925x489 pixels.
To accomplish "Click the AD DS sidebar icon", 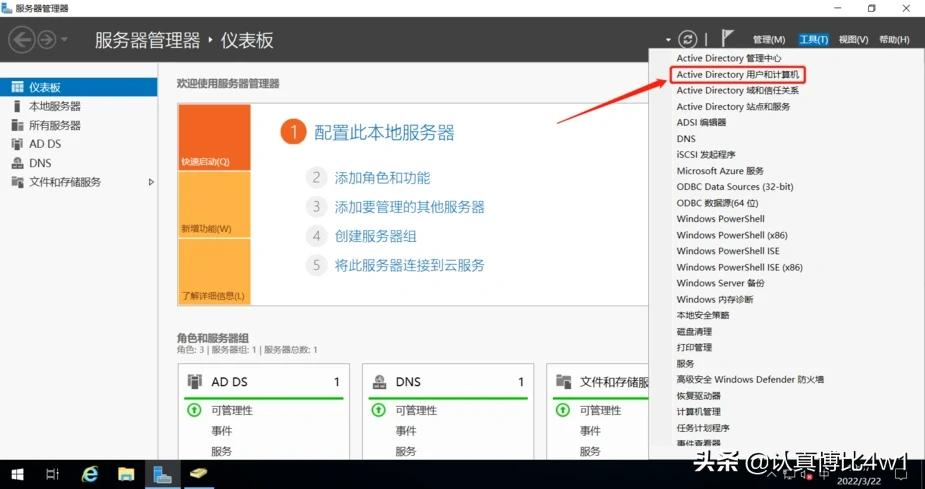I will click(18, 144).
